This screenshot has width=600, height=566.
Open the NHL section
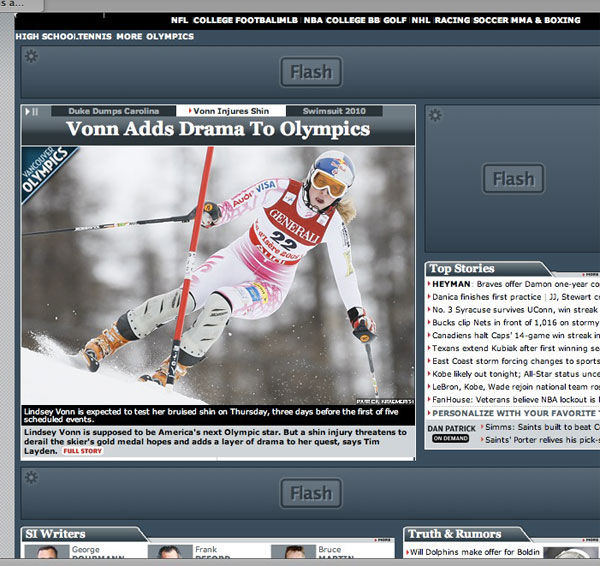point(421,20)
